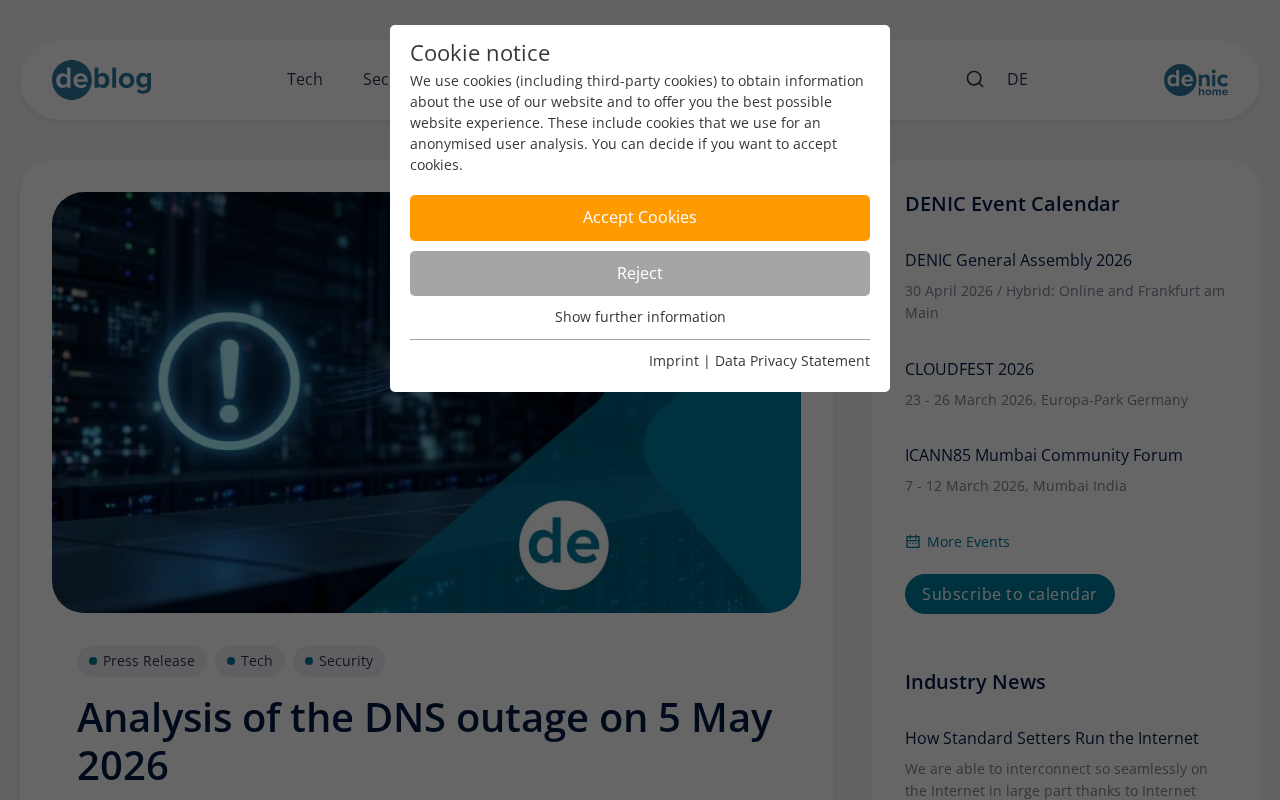Screen dimensions: 1280x800
Task: Click Subscribe to calendar button
Action: (1010, 594)
